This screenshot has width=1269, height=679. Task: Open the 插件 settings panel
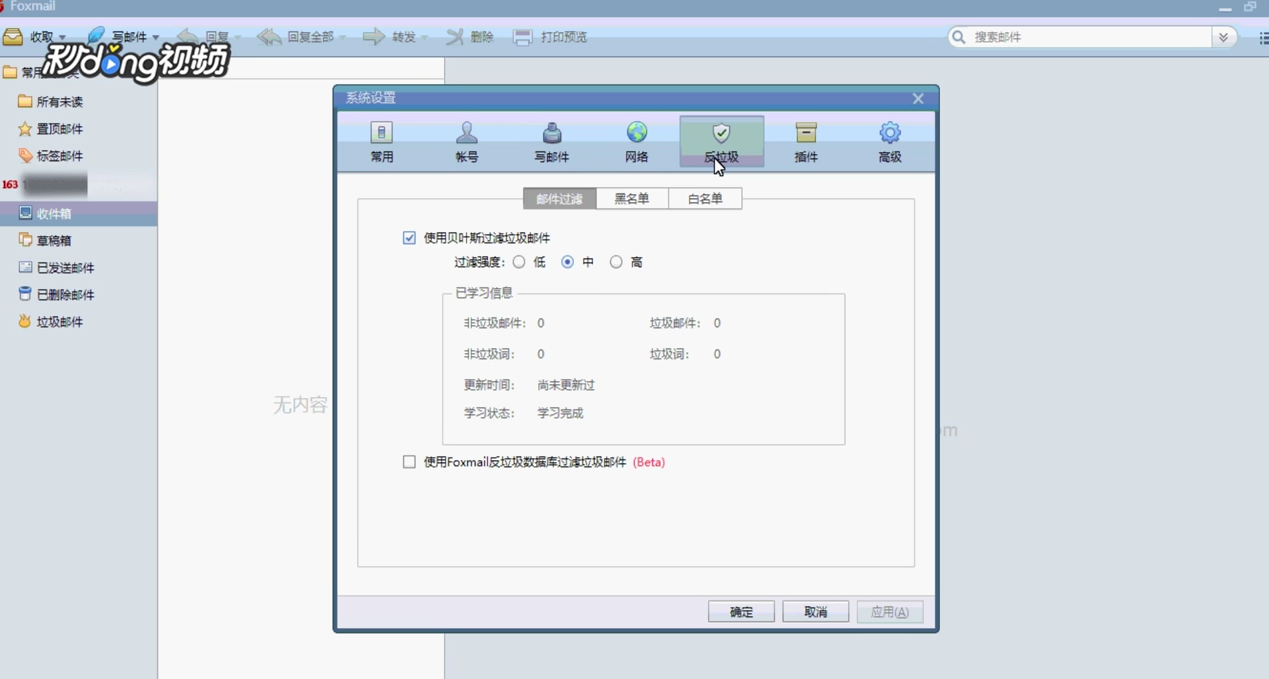tap(805, 140)
